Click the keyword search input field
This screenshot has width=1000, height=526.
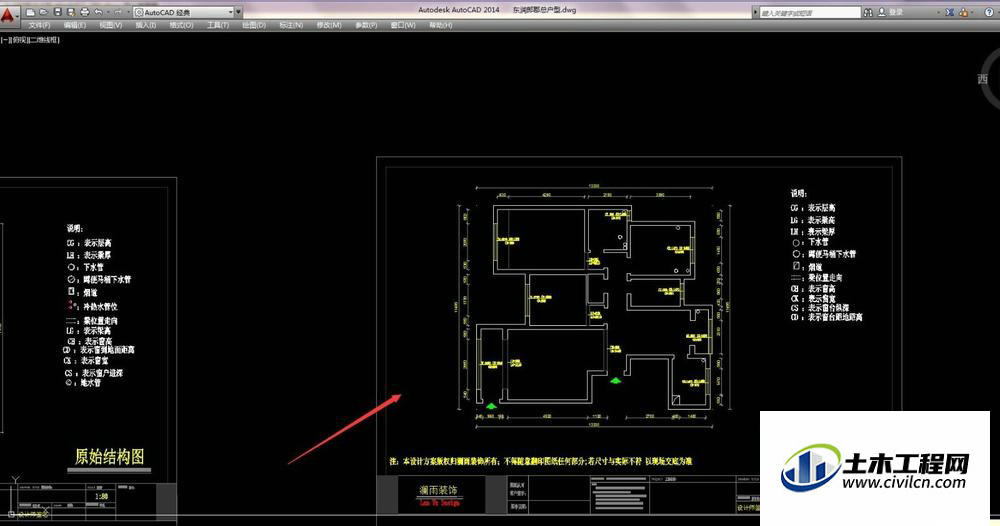click(810, 12)
